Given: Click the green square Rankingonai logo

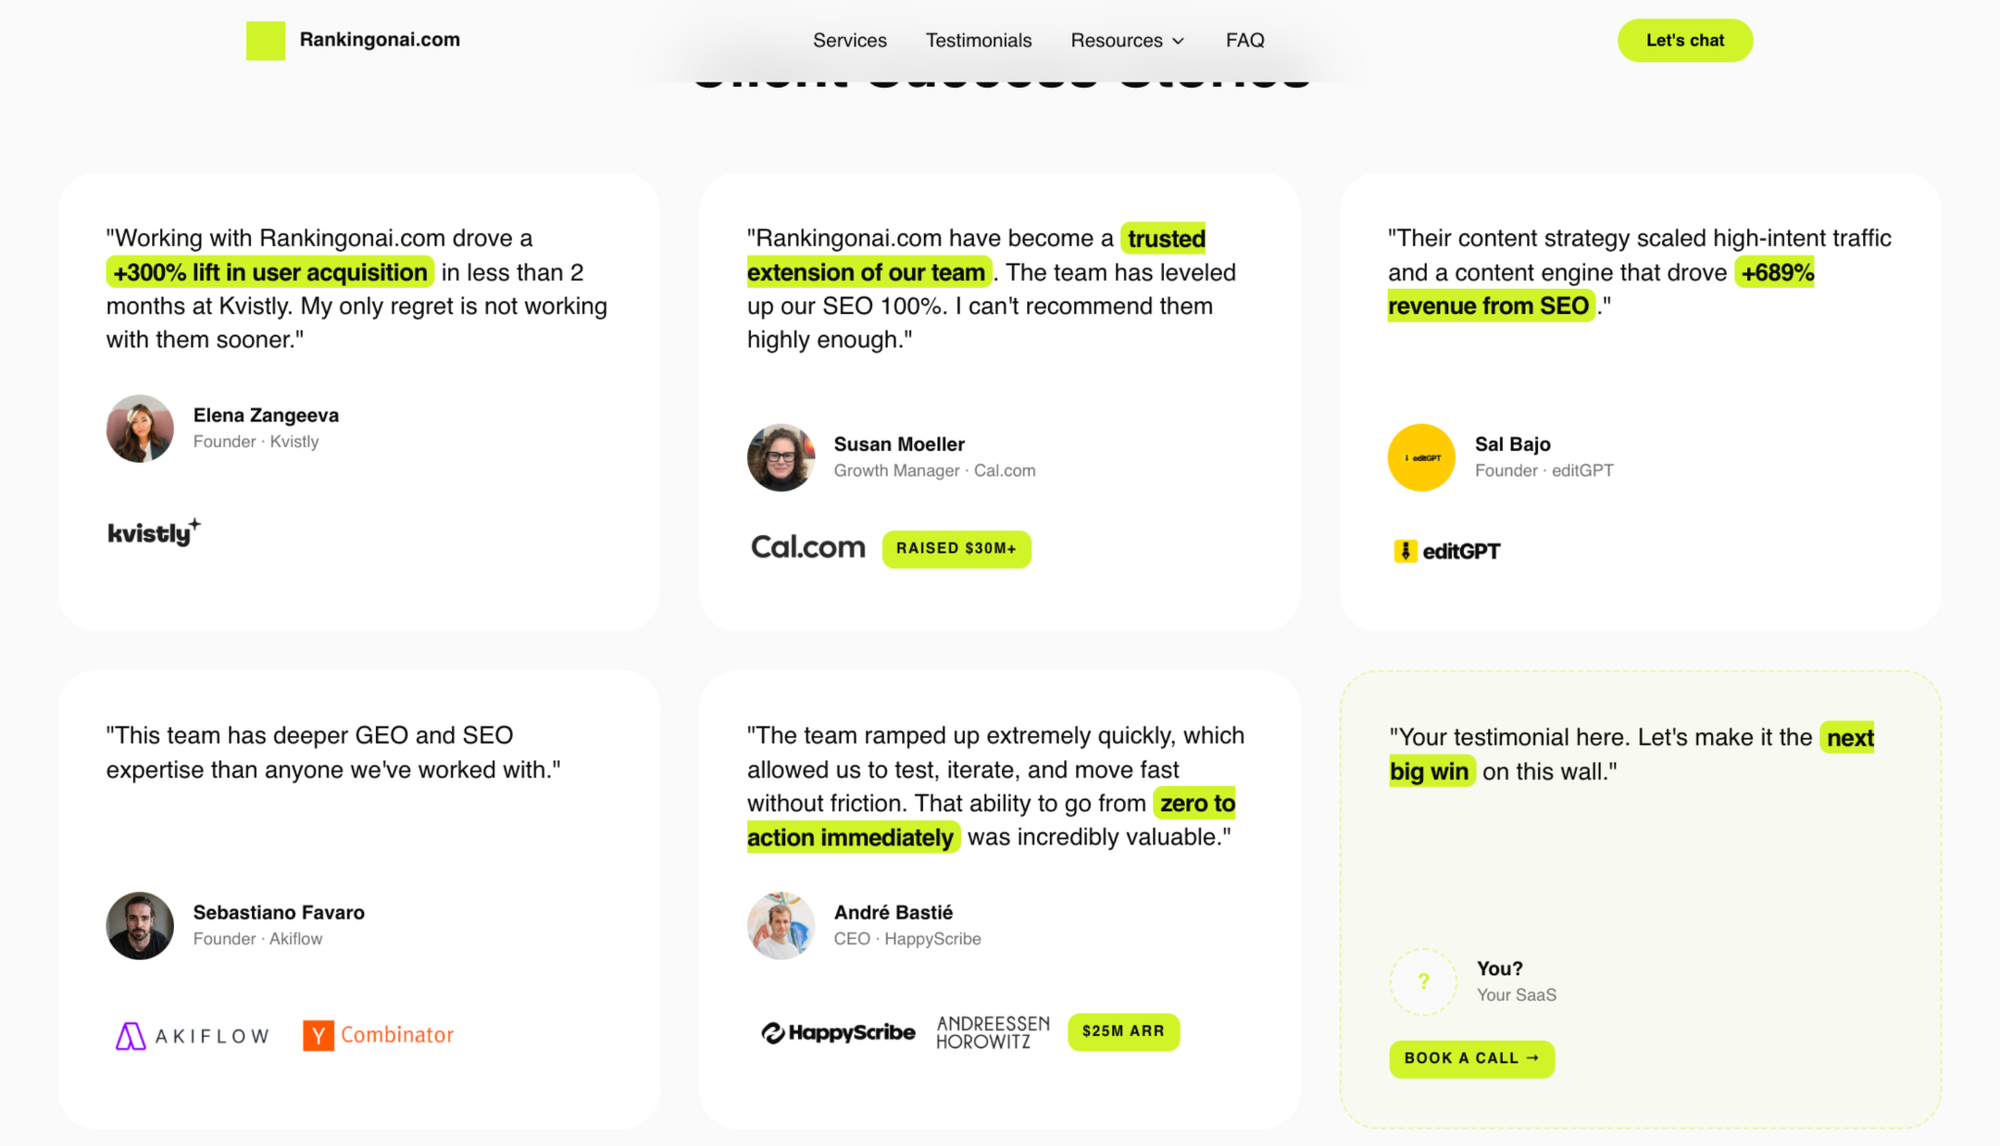Looking at the screenshot, I should point(265,41).
